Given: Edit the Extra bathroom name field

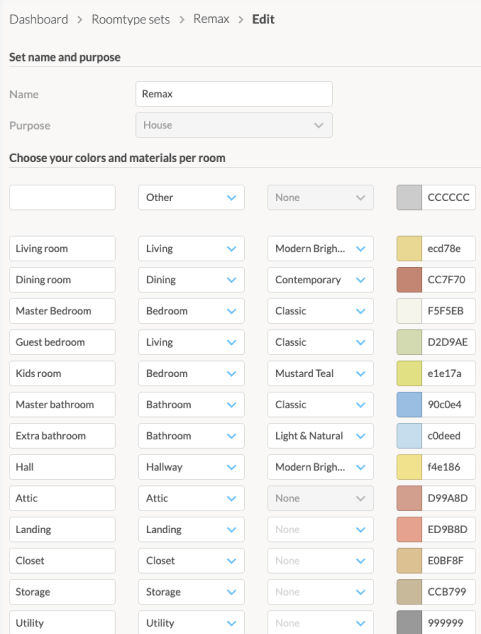Looking at the screenshot, I should (62, 436).
